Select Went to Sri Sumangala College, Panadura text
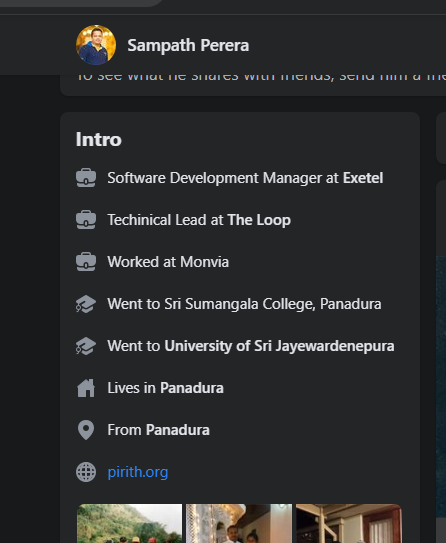The width and height of the screenshot is (446, 543). [x=244, y=304]
